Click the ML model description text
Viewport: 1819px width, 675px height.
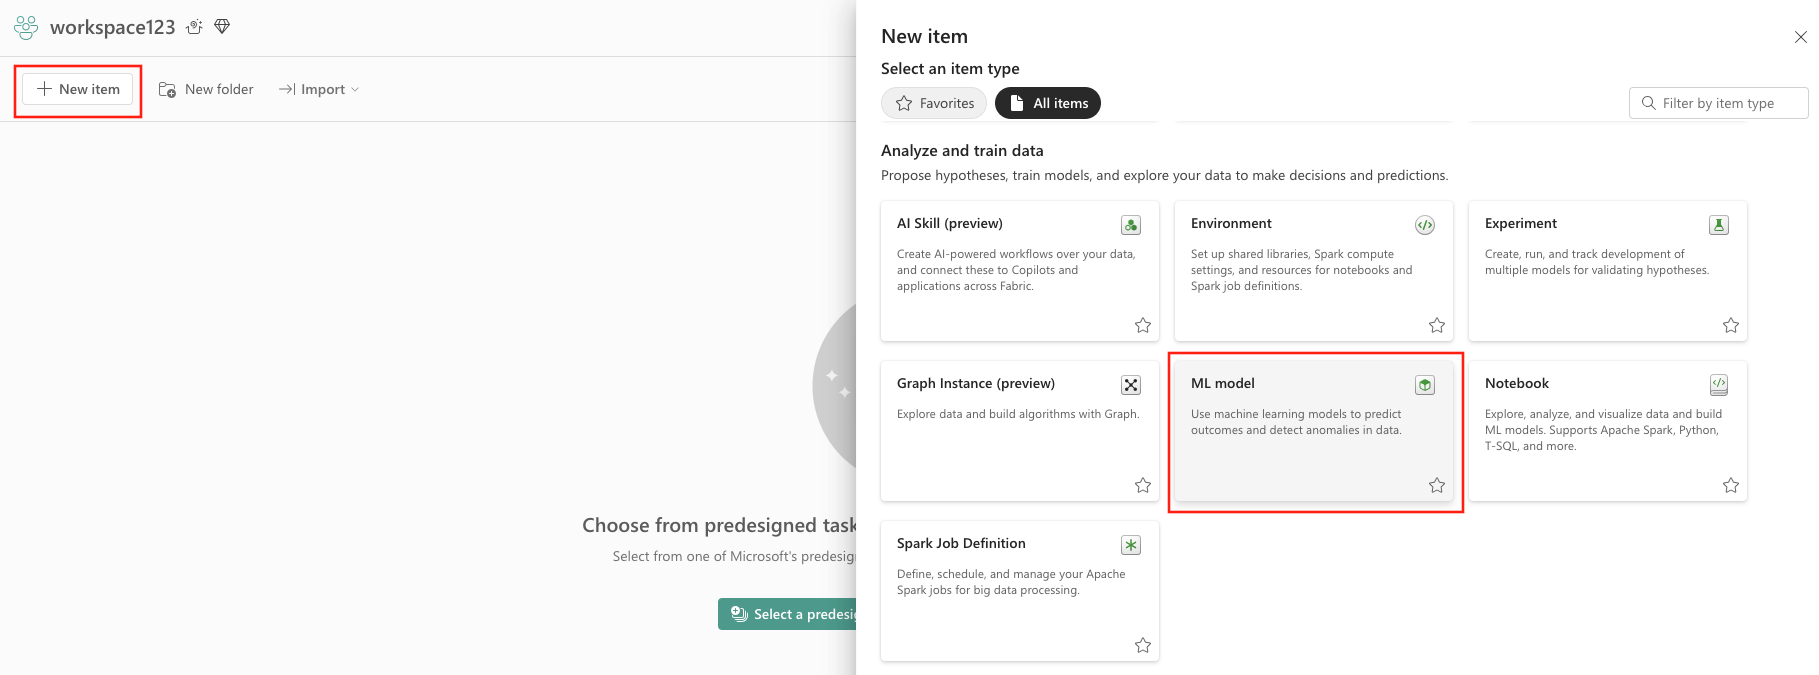click(1296, 422)
